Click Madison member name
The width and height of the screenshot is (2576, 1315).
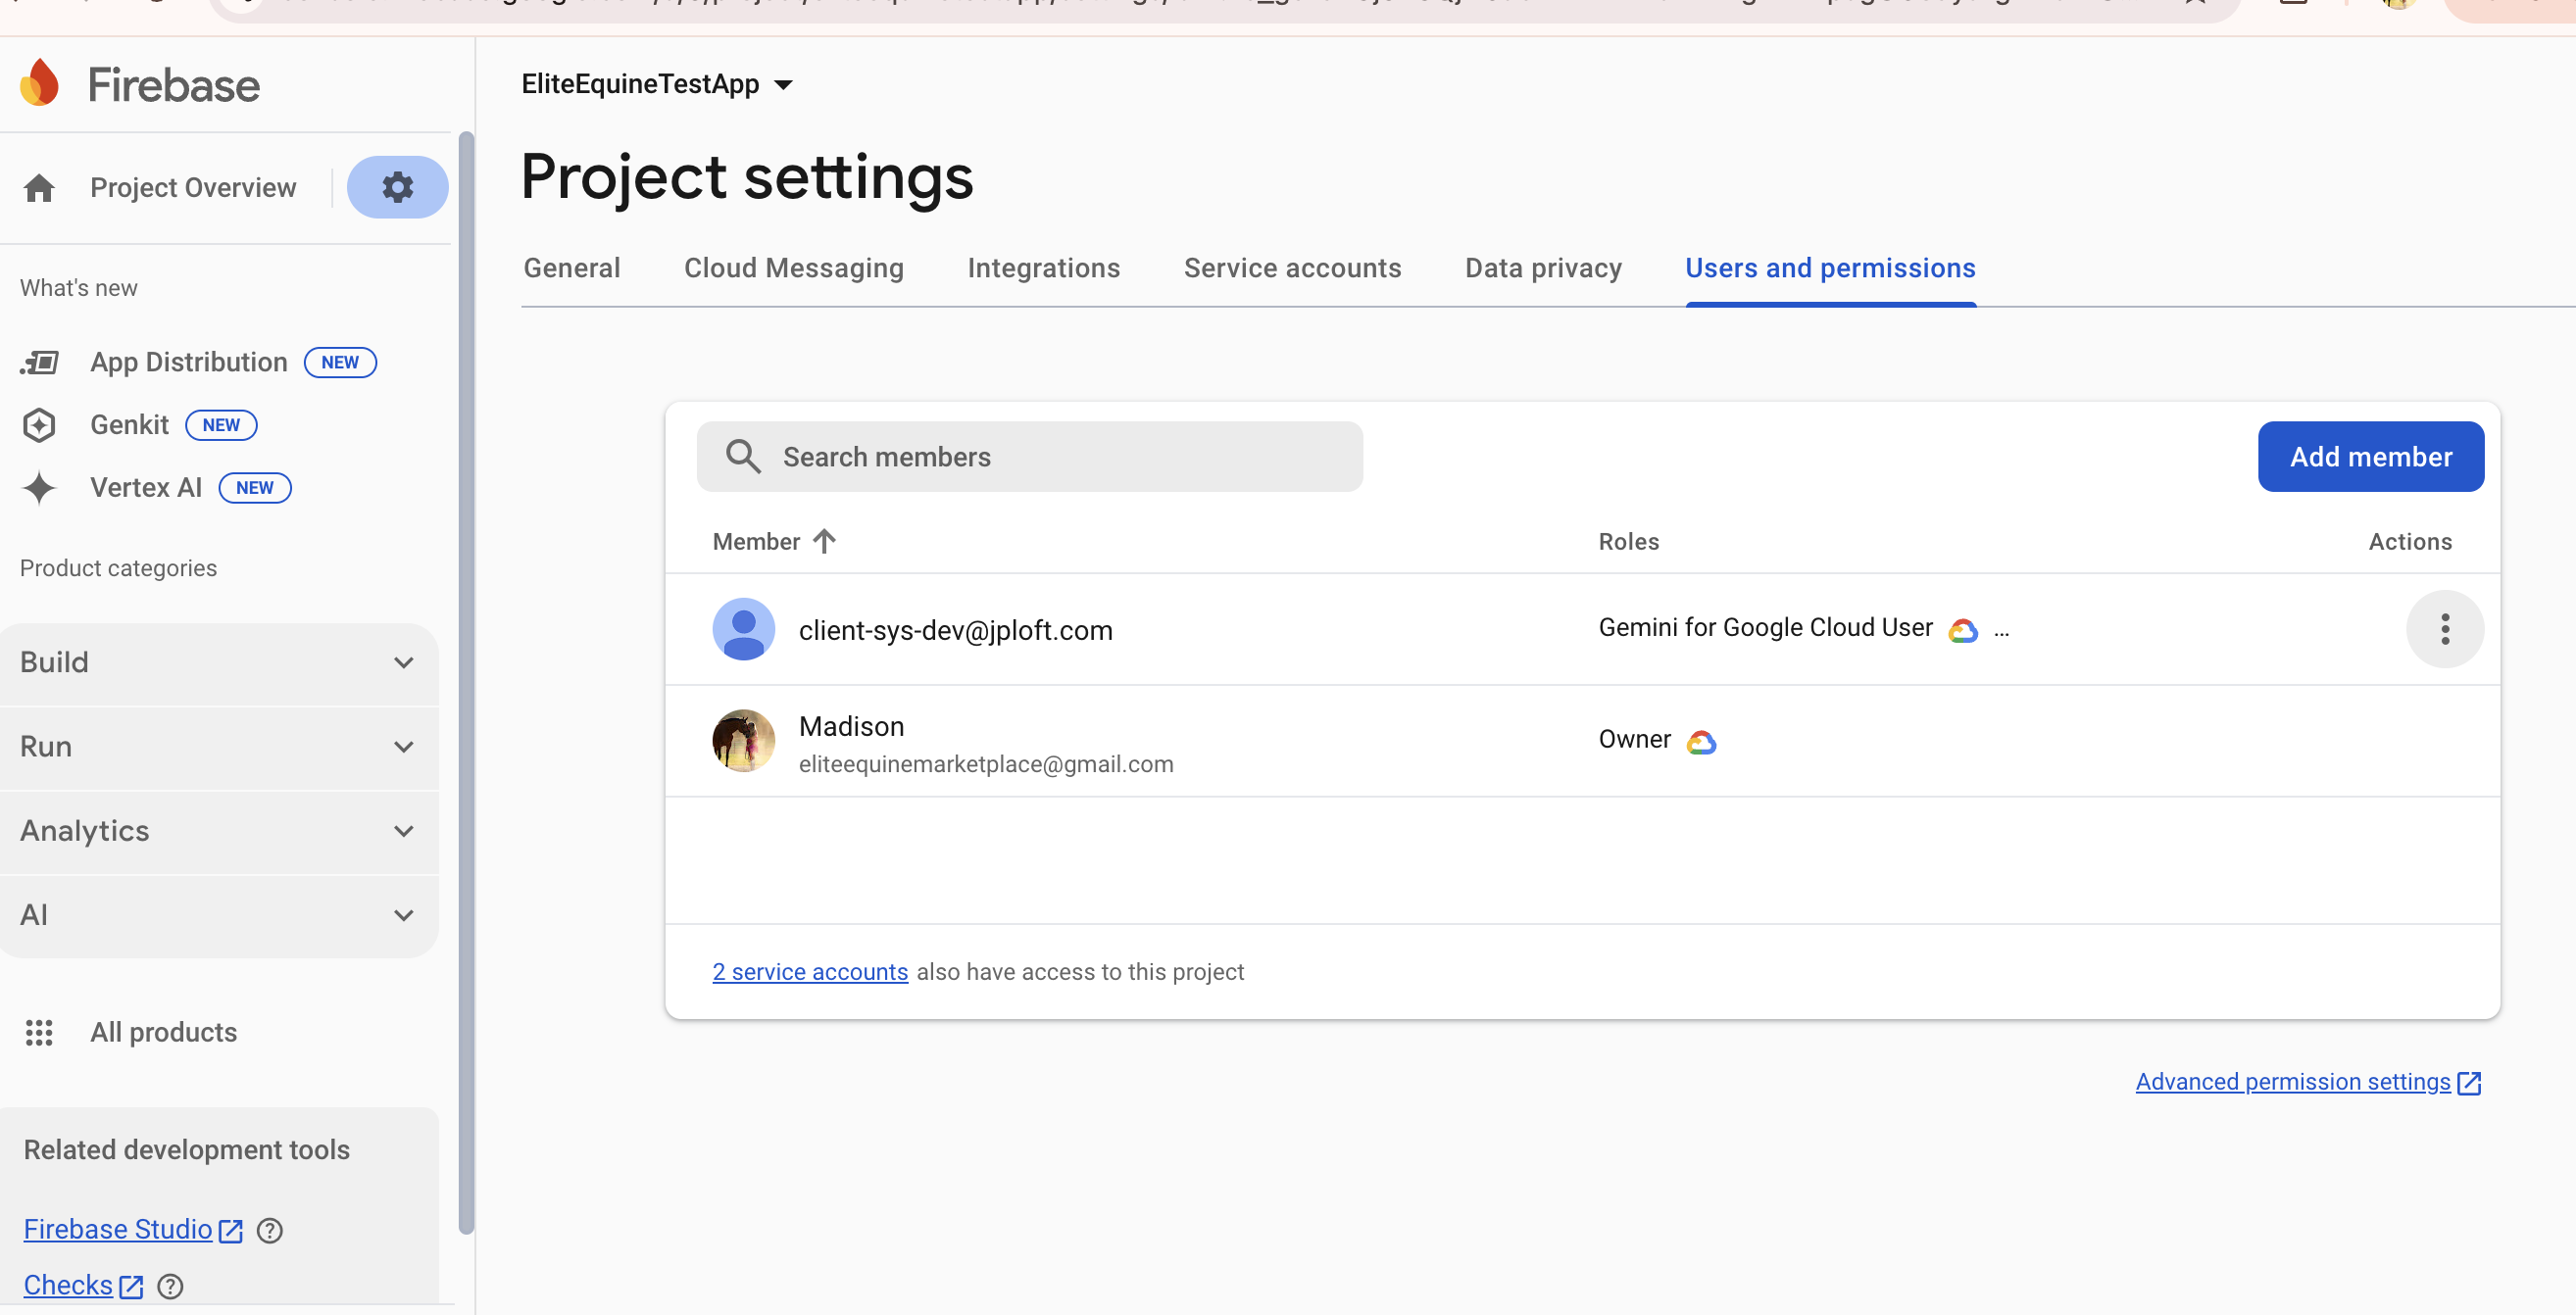pyautogui.click(x=851, y=726)
